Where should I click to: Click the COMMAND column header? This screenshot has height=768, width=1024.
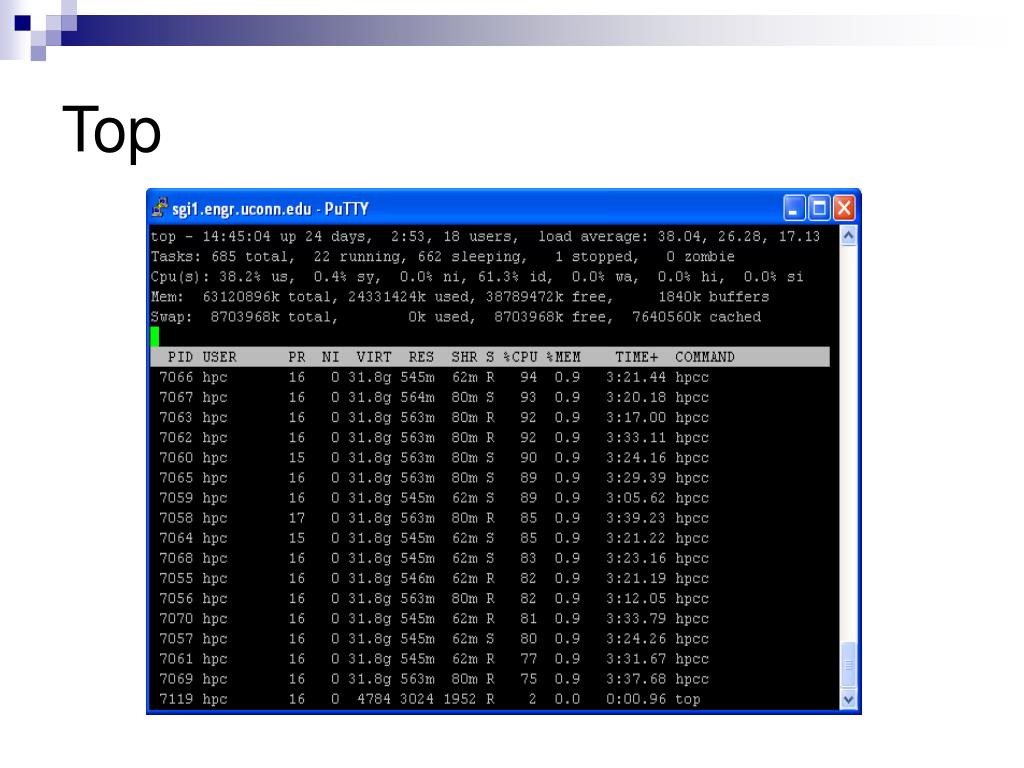point(705,357)
